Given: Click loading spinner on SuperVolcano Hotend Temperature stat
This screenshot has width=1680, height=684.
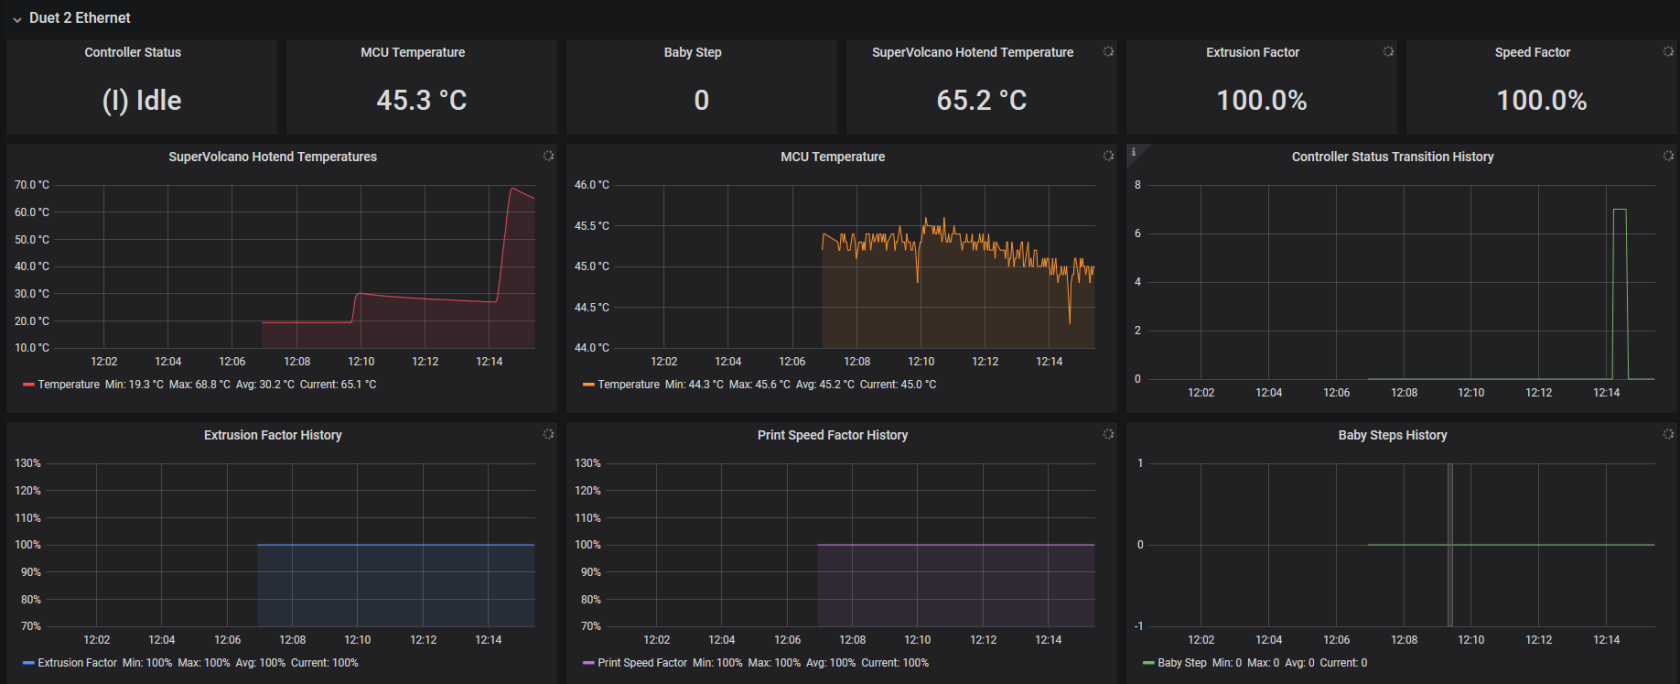Looking at the screenshot, I should (x=1108, y=51).
